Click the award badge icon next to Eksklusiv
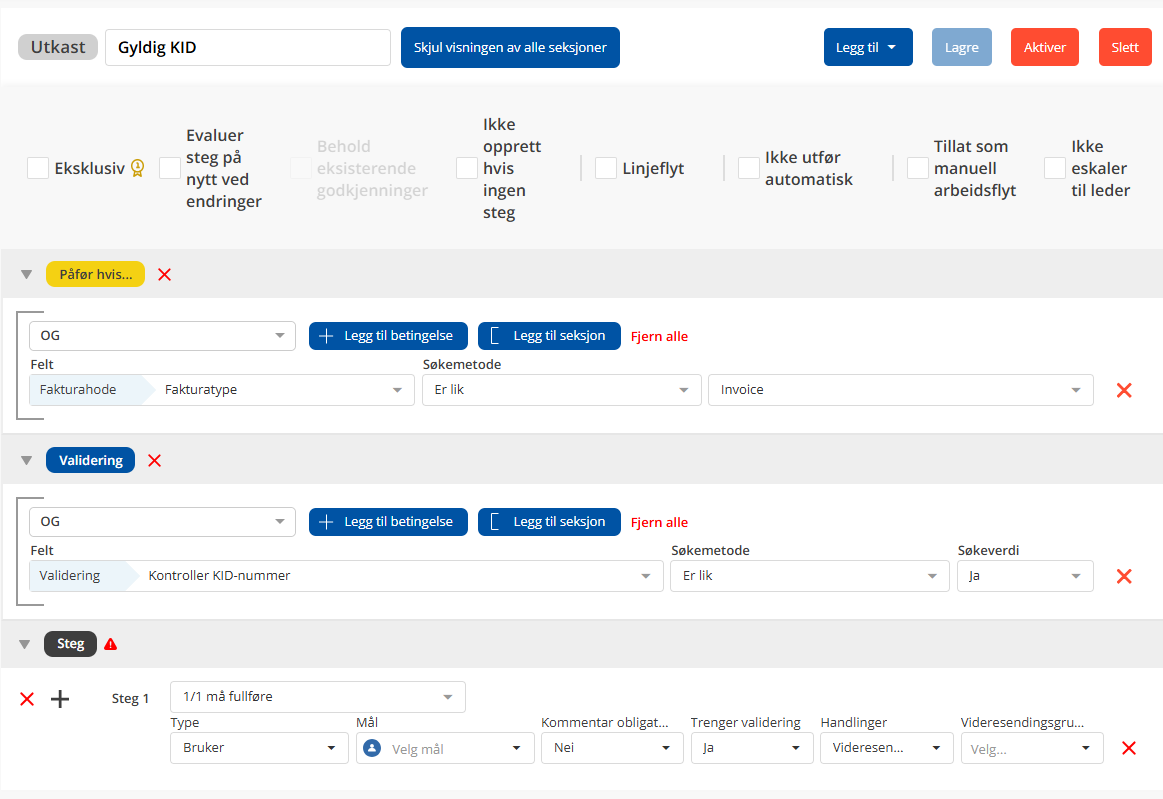 pos(137,168)
